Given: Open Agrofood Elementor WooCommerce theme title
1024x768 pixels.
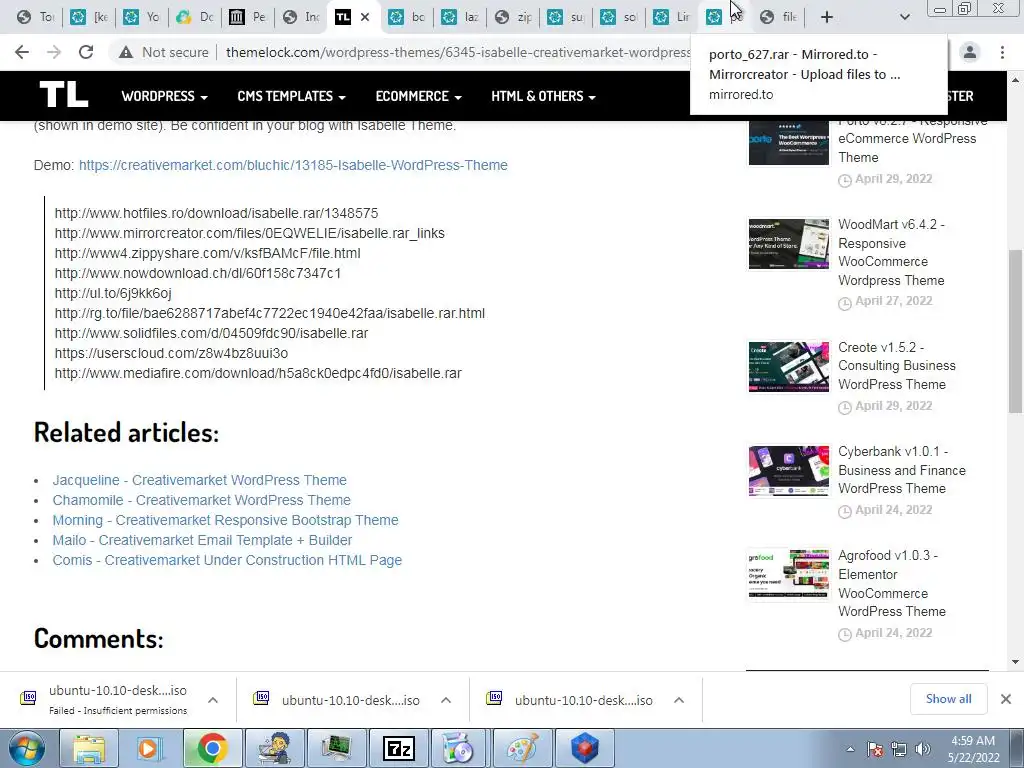Looking at the screenshot, I should 892,584.
